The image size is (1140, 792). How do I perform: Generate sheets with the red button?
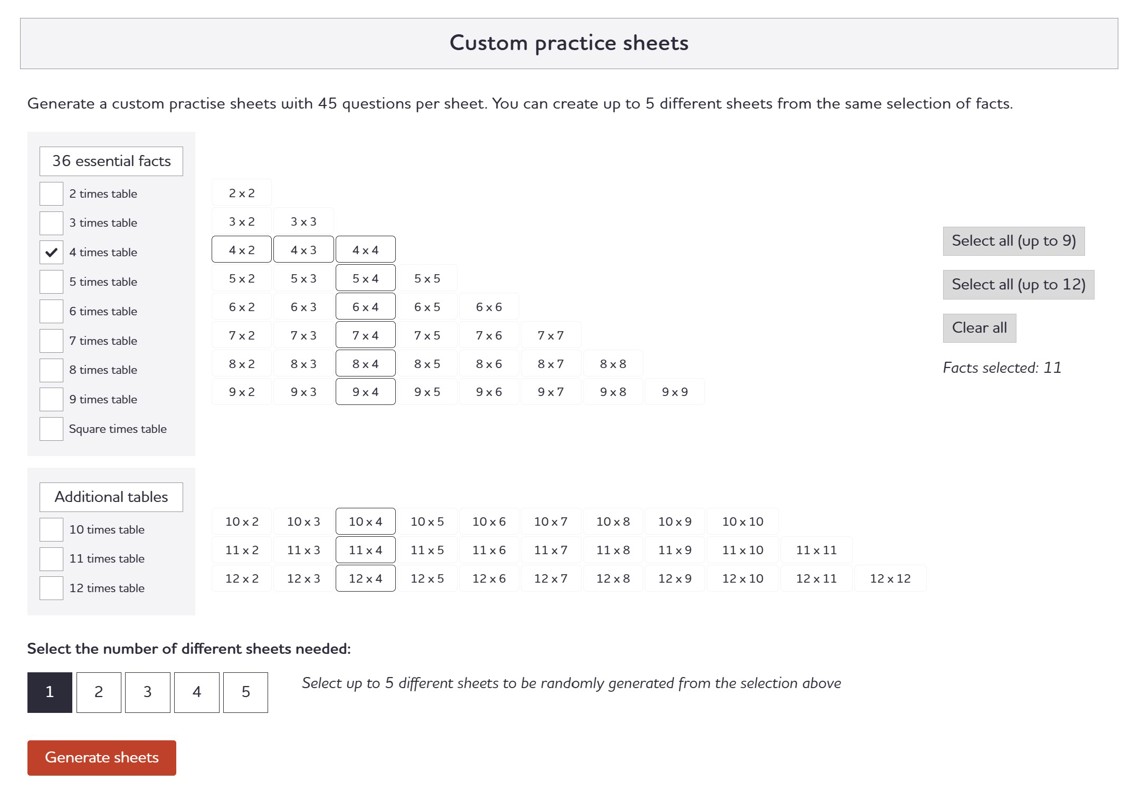[x=101, y=758]
